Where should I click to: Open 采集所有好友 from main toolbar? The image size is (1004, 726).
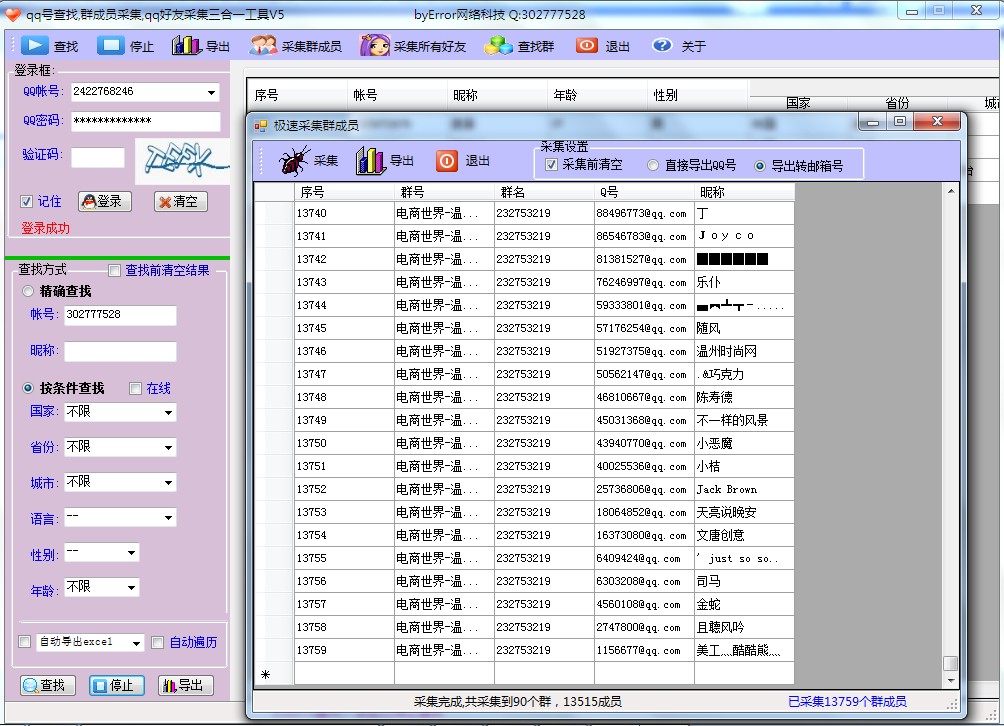413,45
